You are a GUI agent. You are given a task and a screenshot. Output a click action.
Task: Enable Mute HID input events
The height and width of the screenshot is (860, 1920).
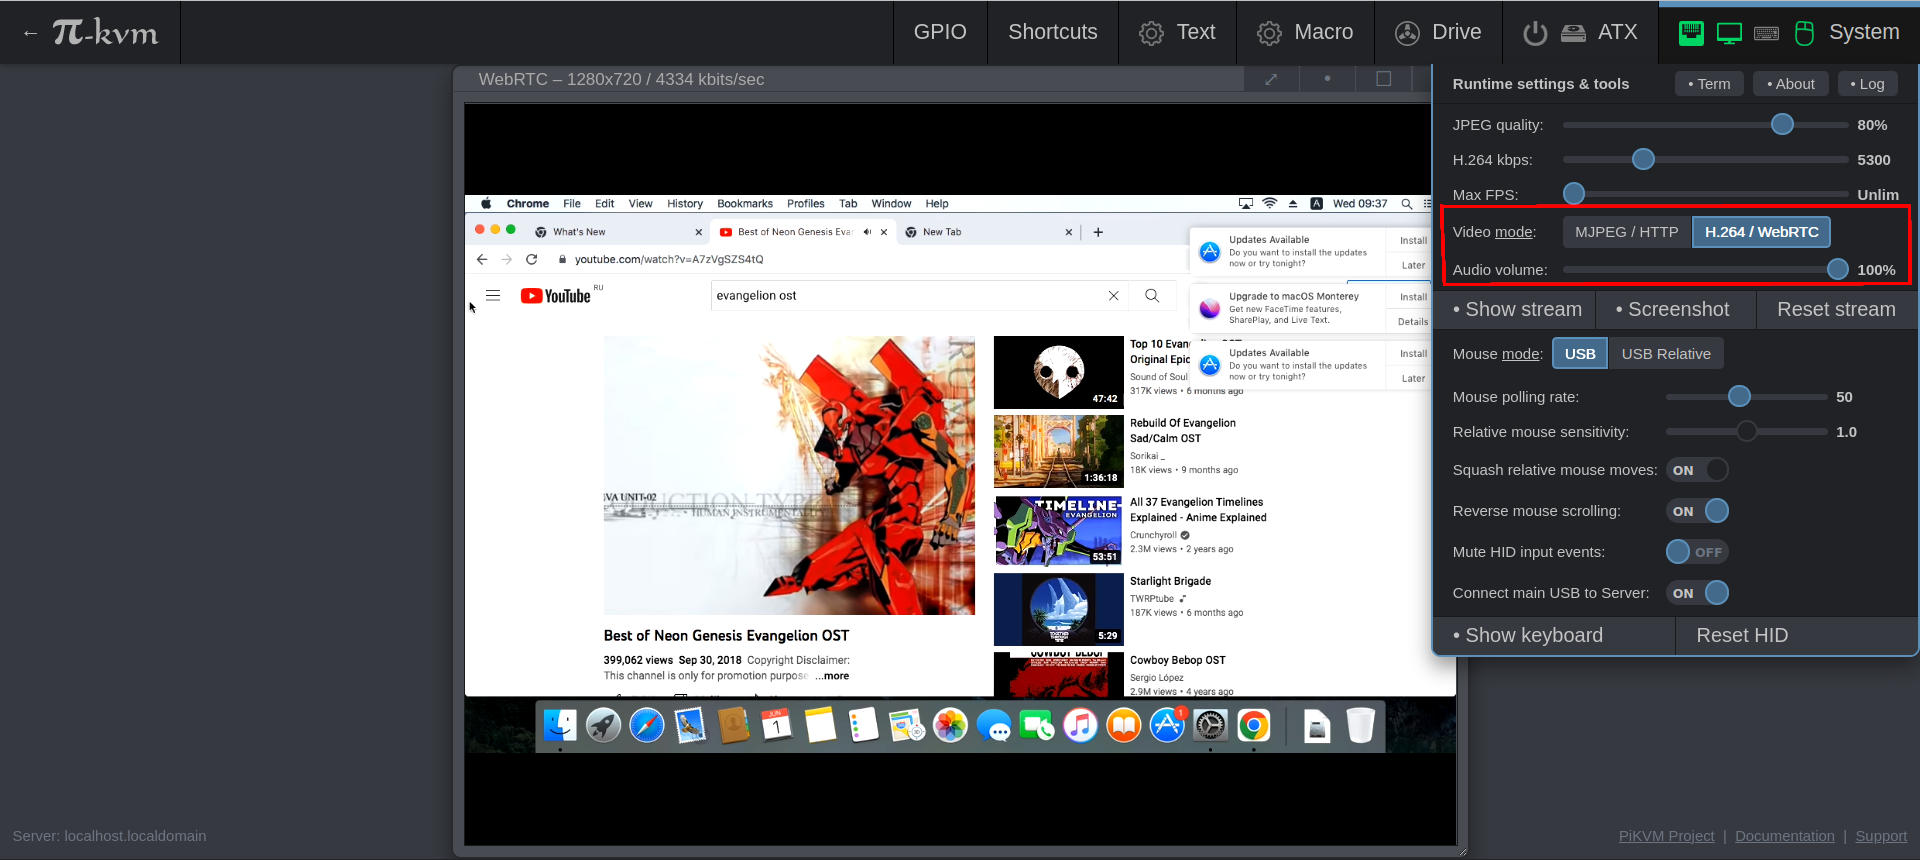point(1697,552)
